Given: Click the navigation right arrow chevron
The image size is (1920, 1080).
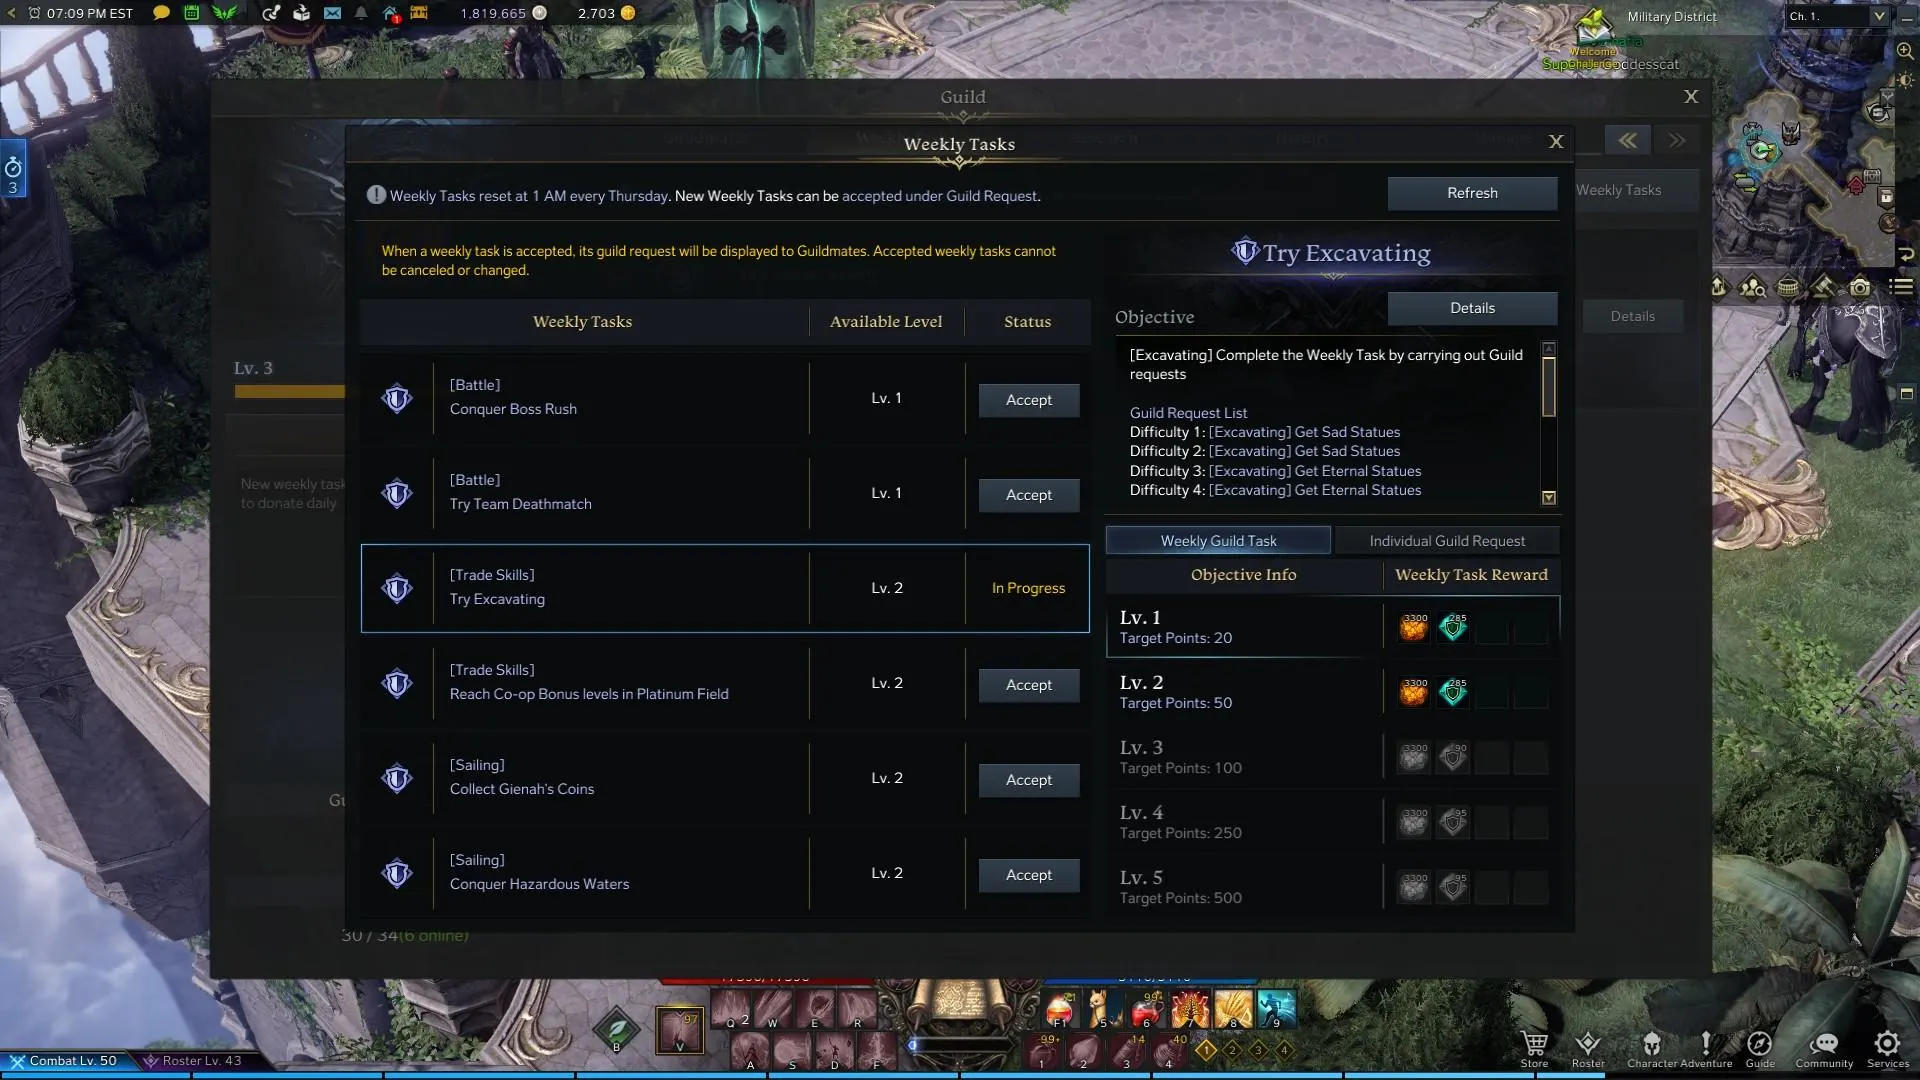Looking at the screenshot, I should tap(1677, 140).
